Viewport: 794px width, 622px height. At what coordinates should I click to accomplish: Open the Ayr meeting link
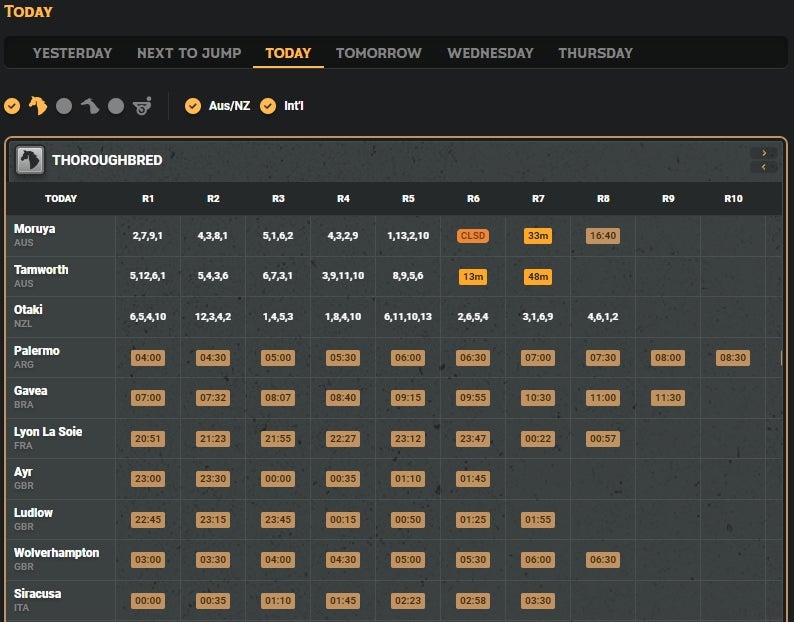coord(23,472)
